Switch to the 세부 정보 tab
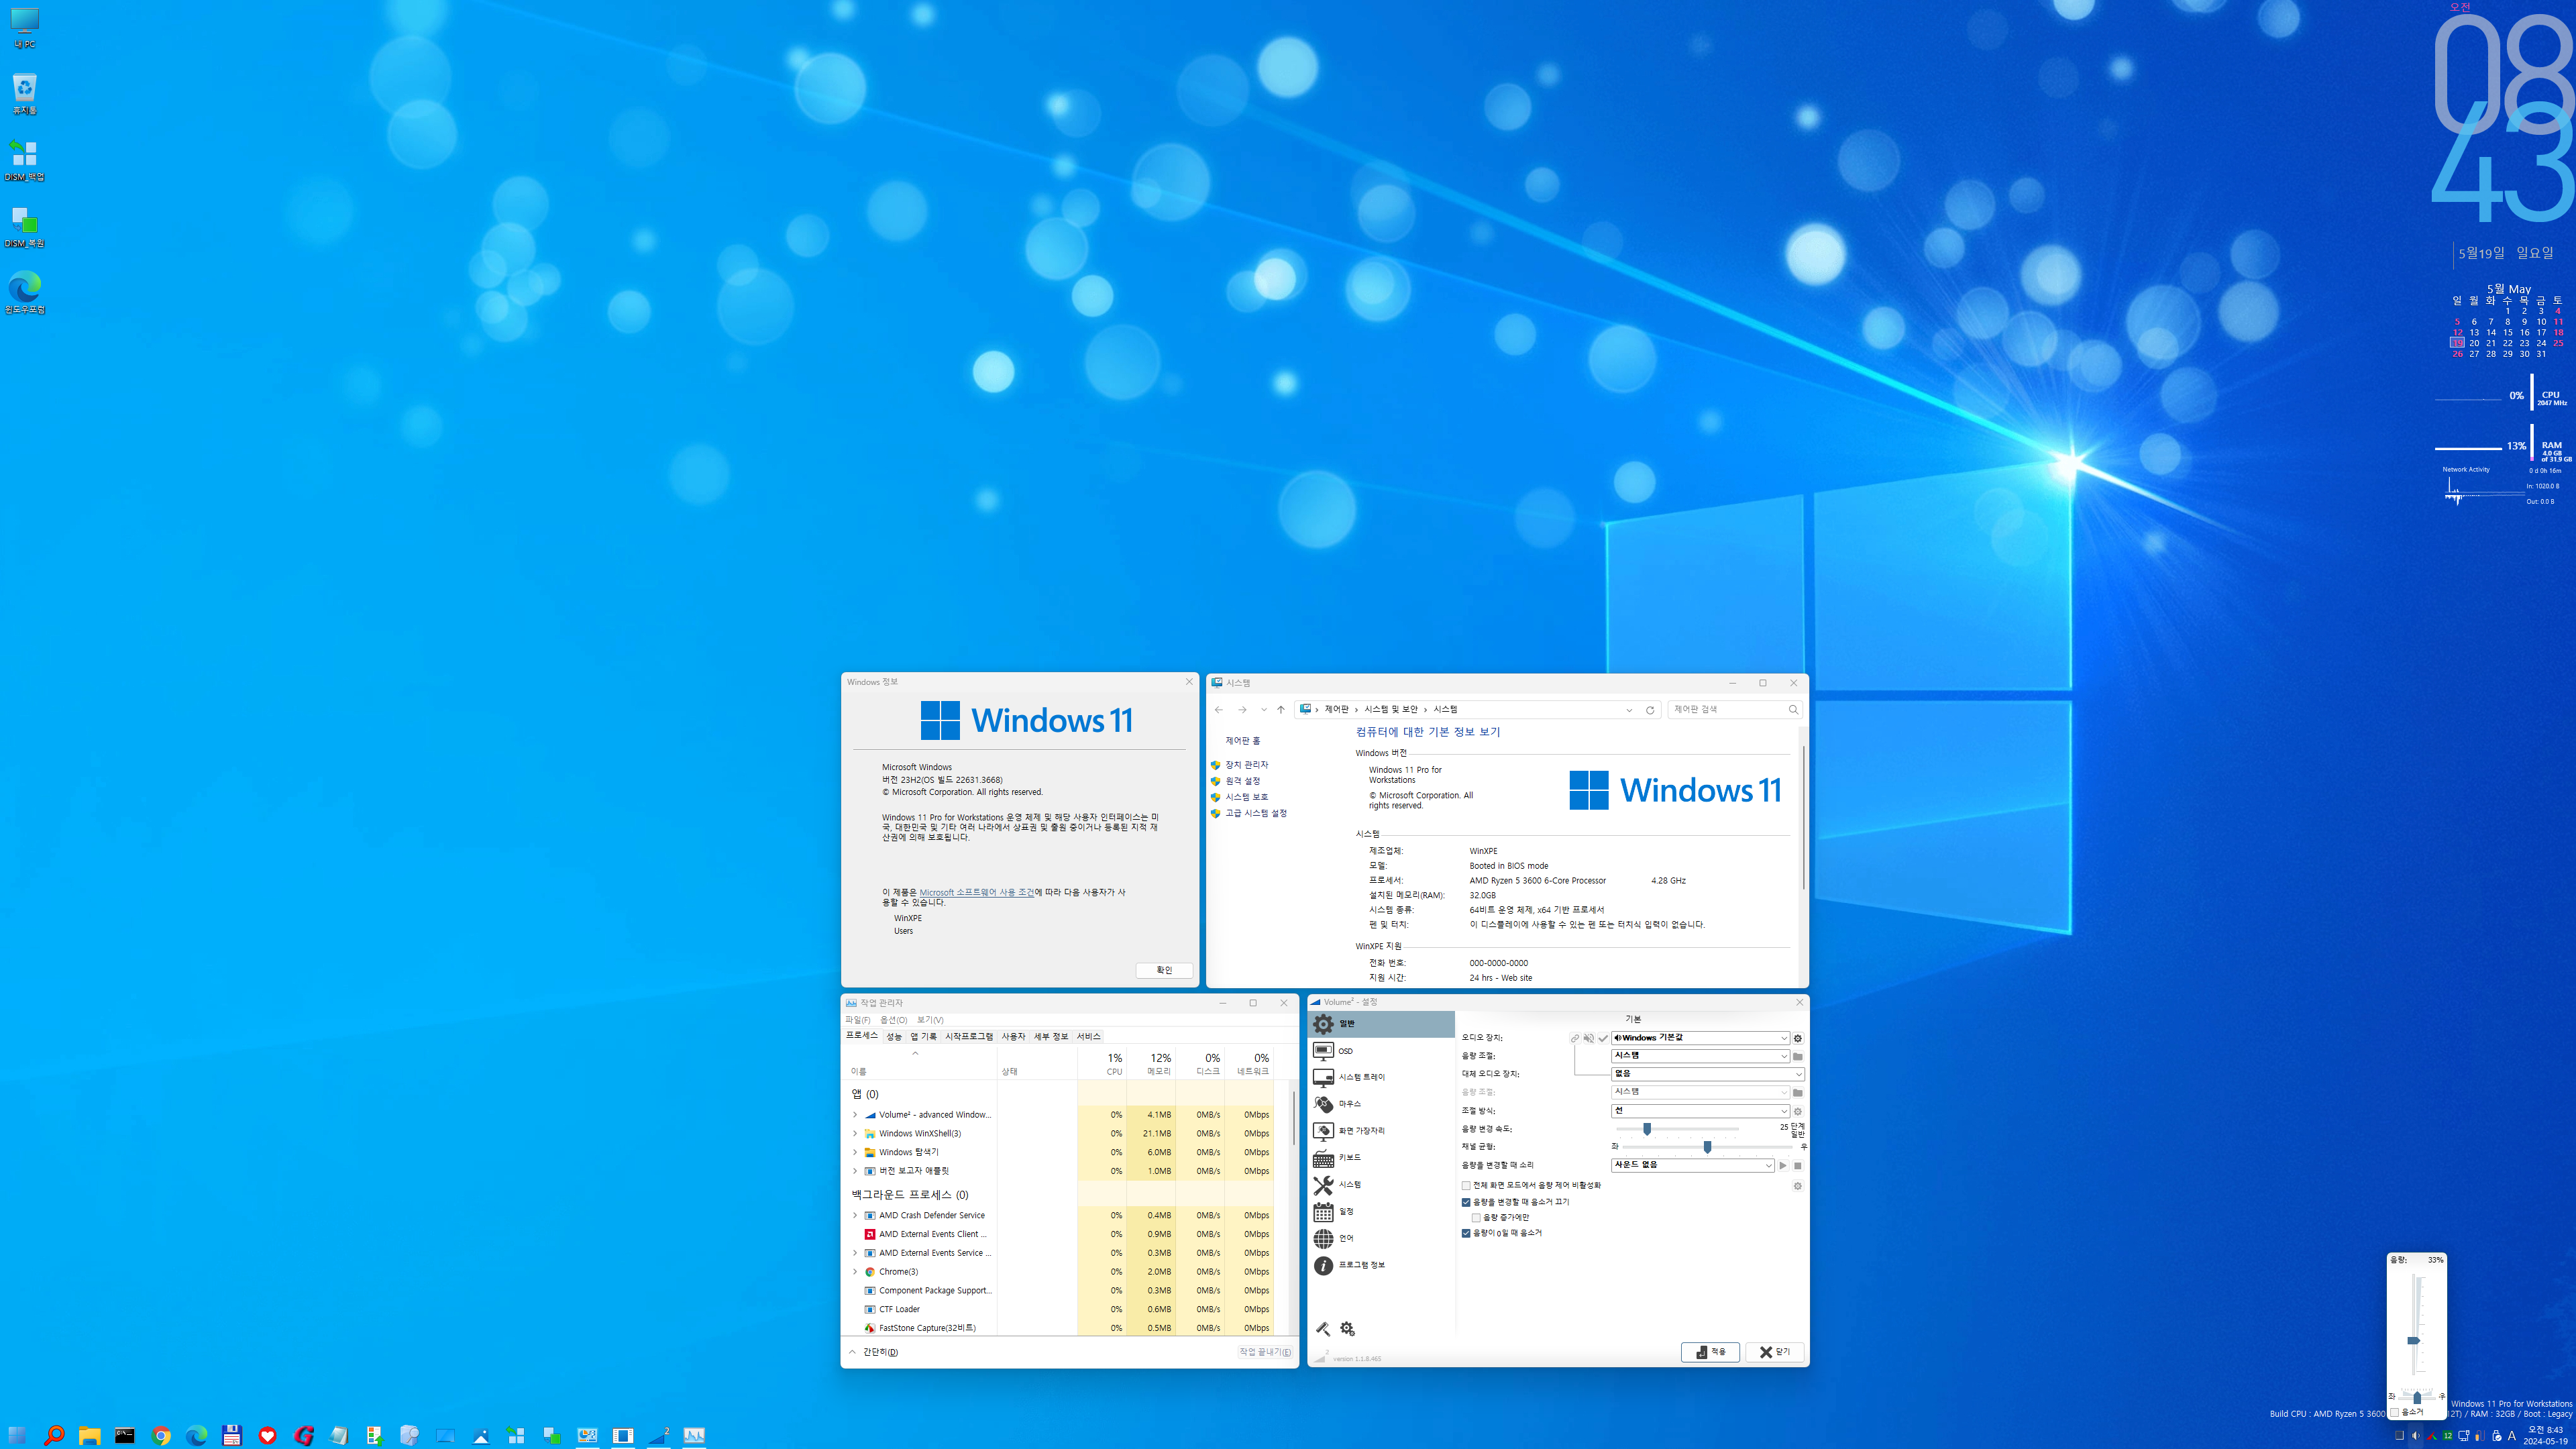 click(1050, 1037)
